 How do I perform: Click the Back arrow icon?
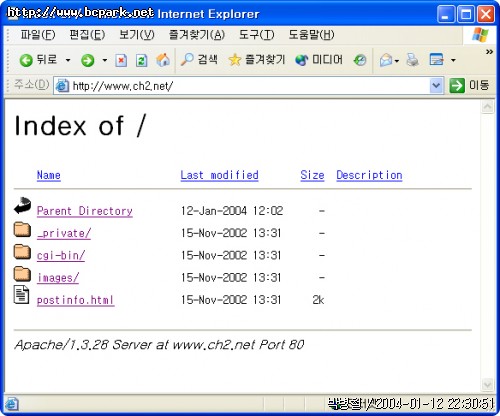26,60
